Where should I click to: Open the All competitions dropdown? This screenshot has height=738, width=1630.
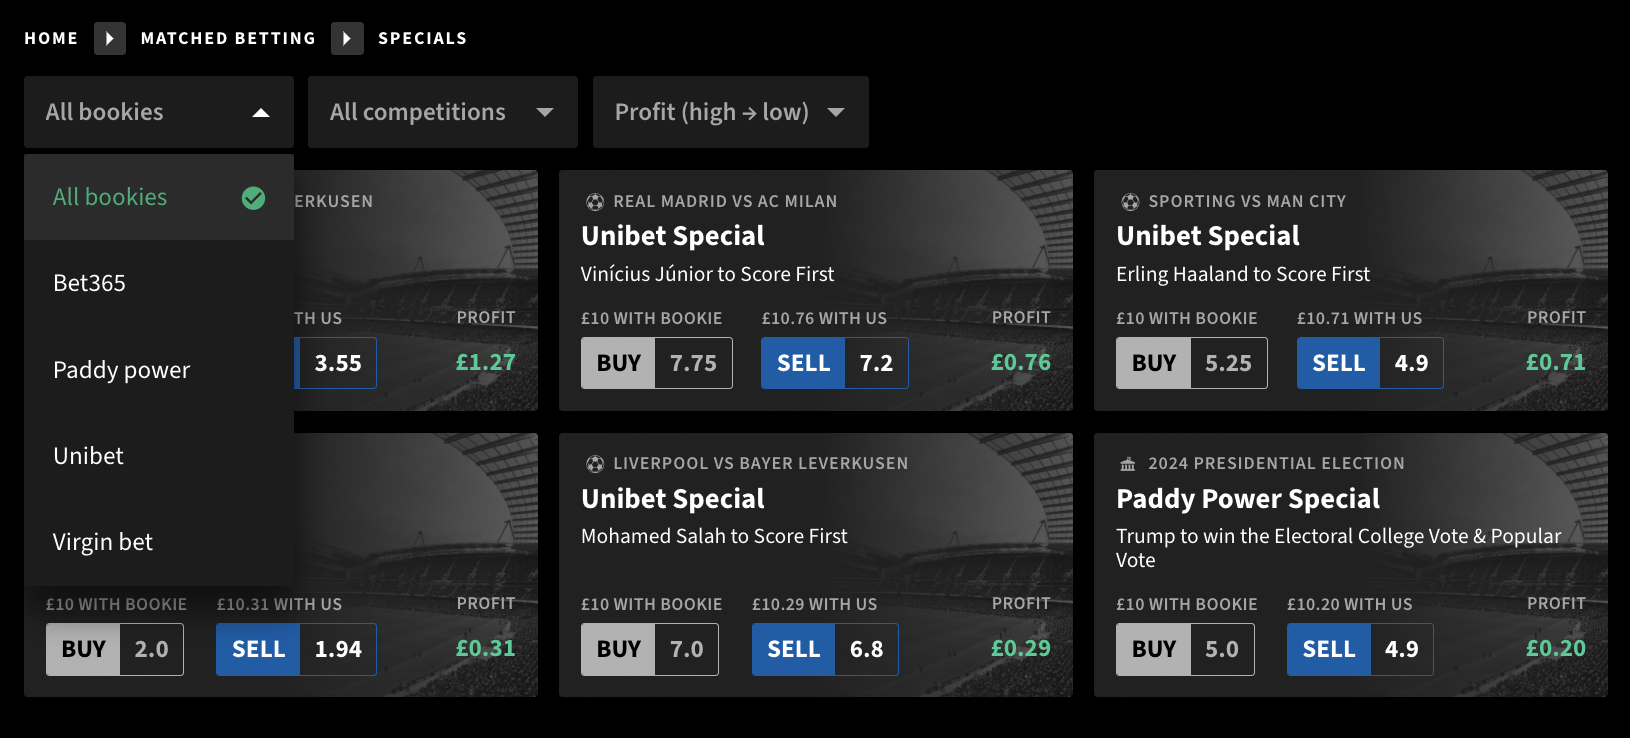pyautogui.click(x=443, y=112)
